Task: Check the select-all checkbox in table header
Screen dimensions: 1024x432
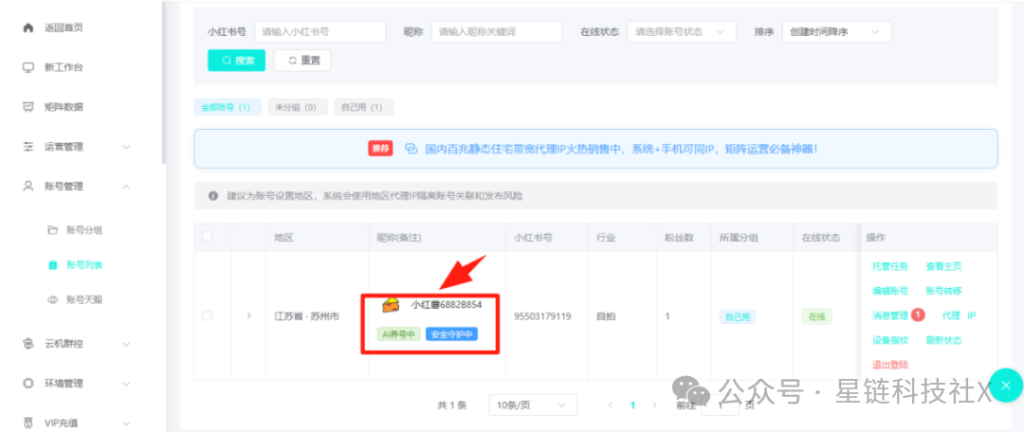Action: click(207, 237)
